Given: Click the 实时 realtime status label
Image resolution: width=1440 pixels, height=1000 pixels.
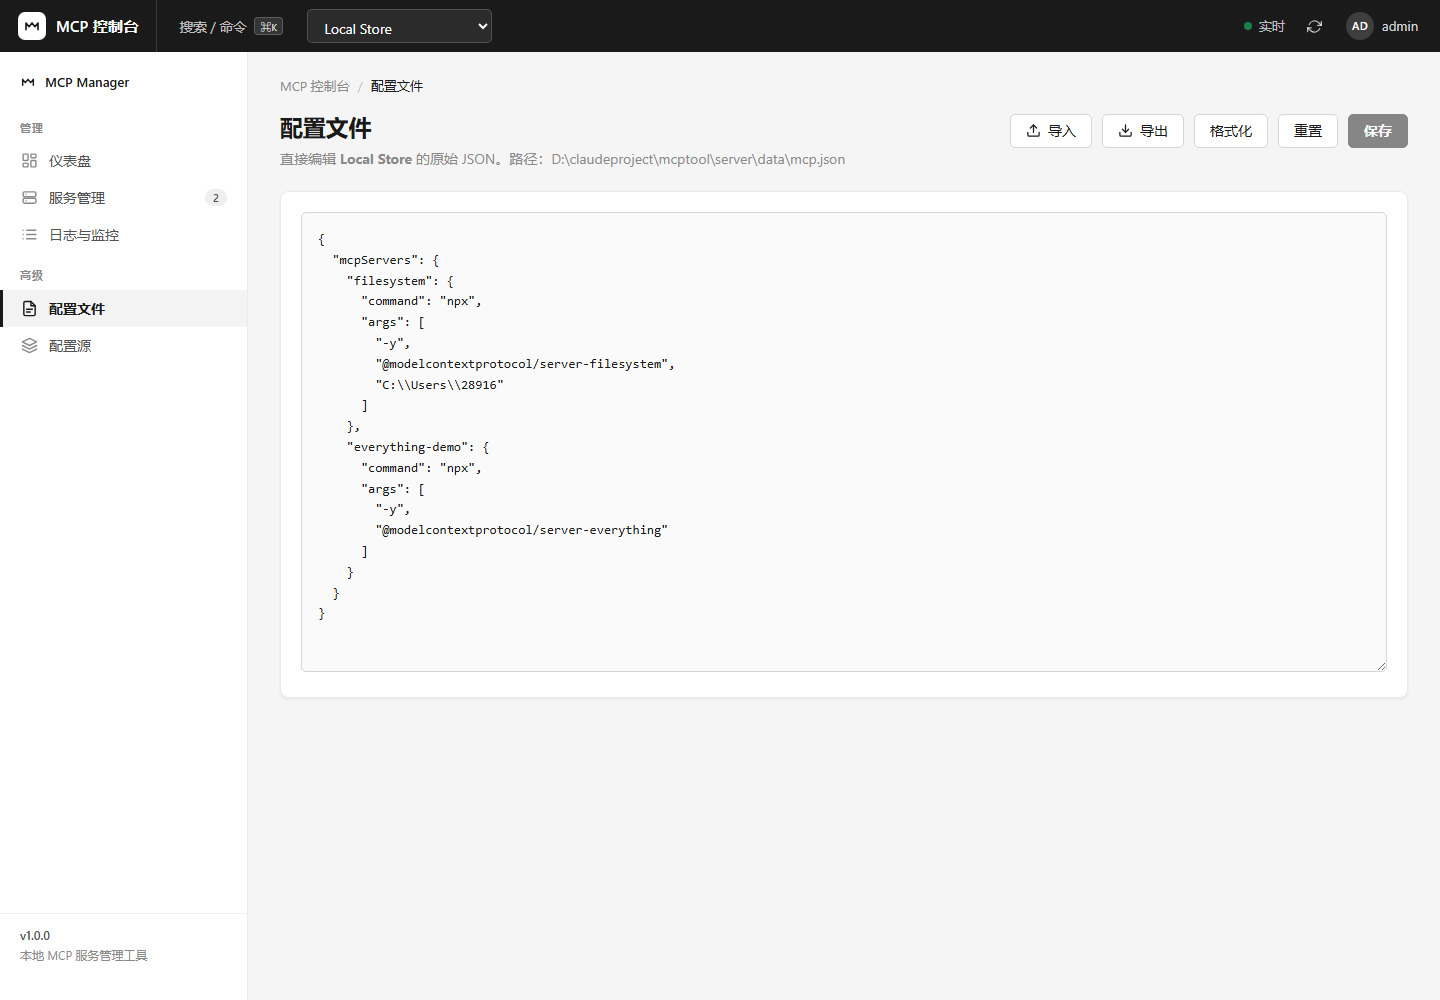Looking at the screenshot, I should coord(1272,26).
